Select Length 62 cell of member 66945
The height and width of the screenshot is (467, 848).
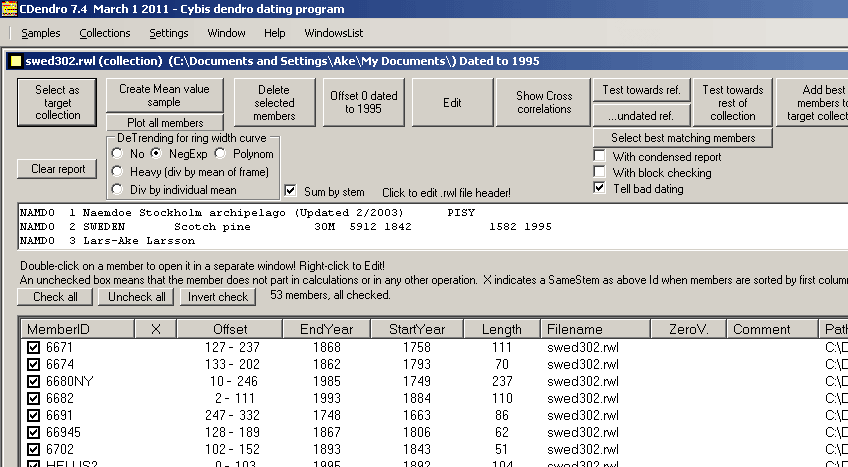click(x=502, y=432)
